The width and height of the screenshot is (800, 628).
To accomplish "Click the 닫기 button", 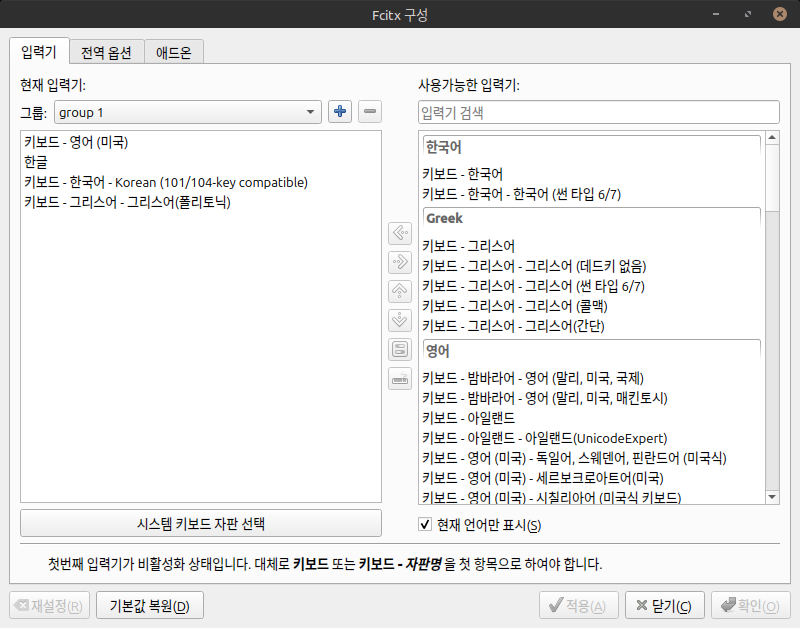I will coord(665,606).
